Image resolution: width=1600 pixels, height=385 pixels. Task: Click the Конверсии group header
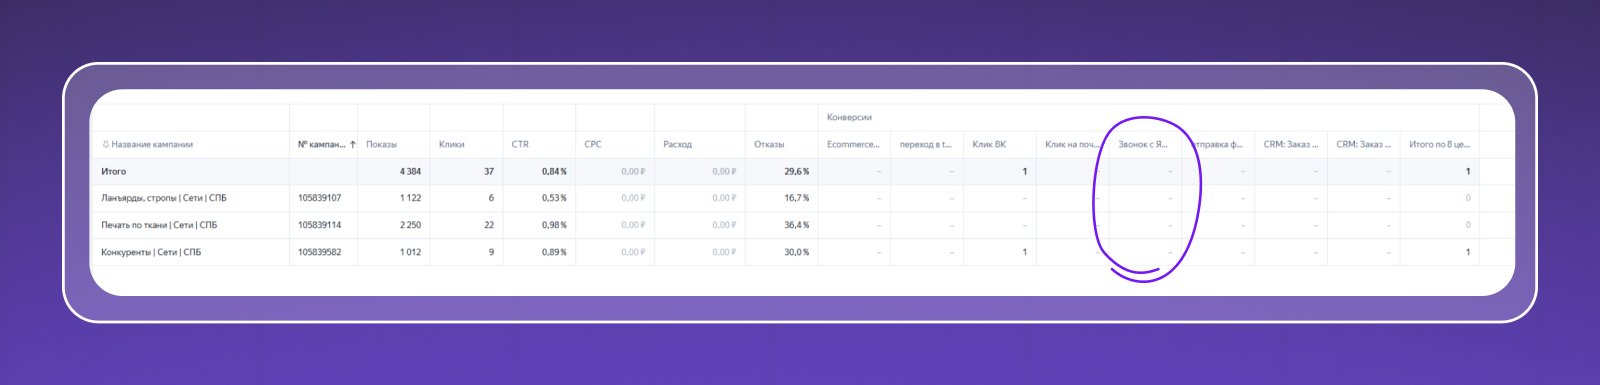click(x=849, y=118)
